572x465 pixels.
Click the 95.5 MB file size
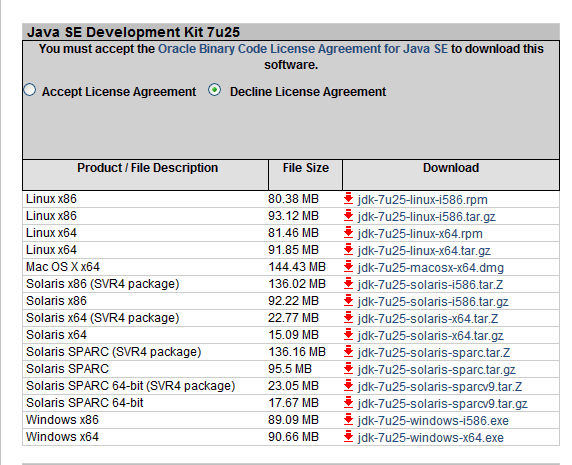[290, 368]
